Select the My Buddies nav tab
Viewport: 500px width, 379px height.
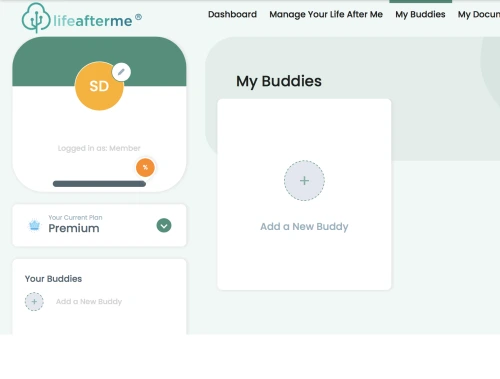[x=420, y=14]
